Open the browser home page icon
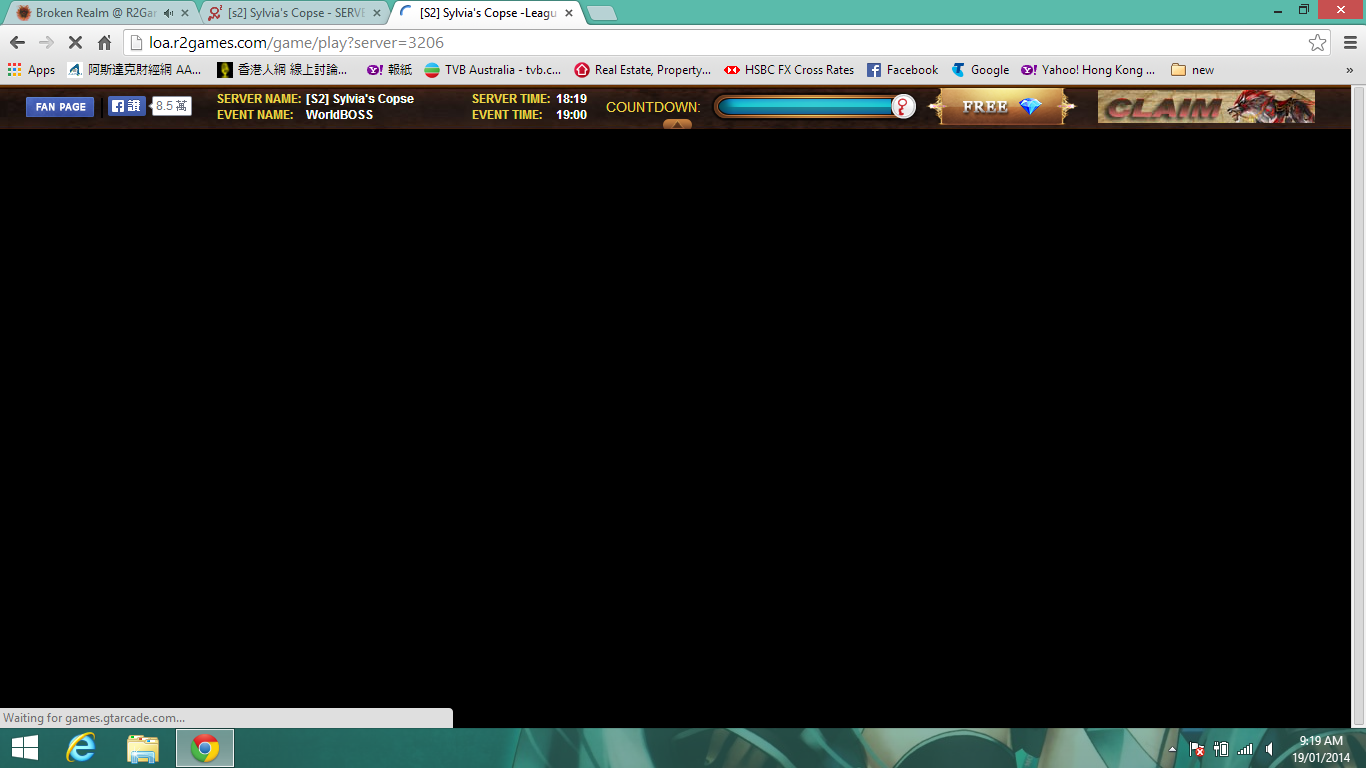 [x=104, y=43]
